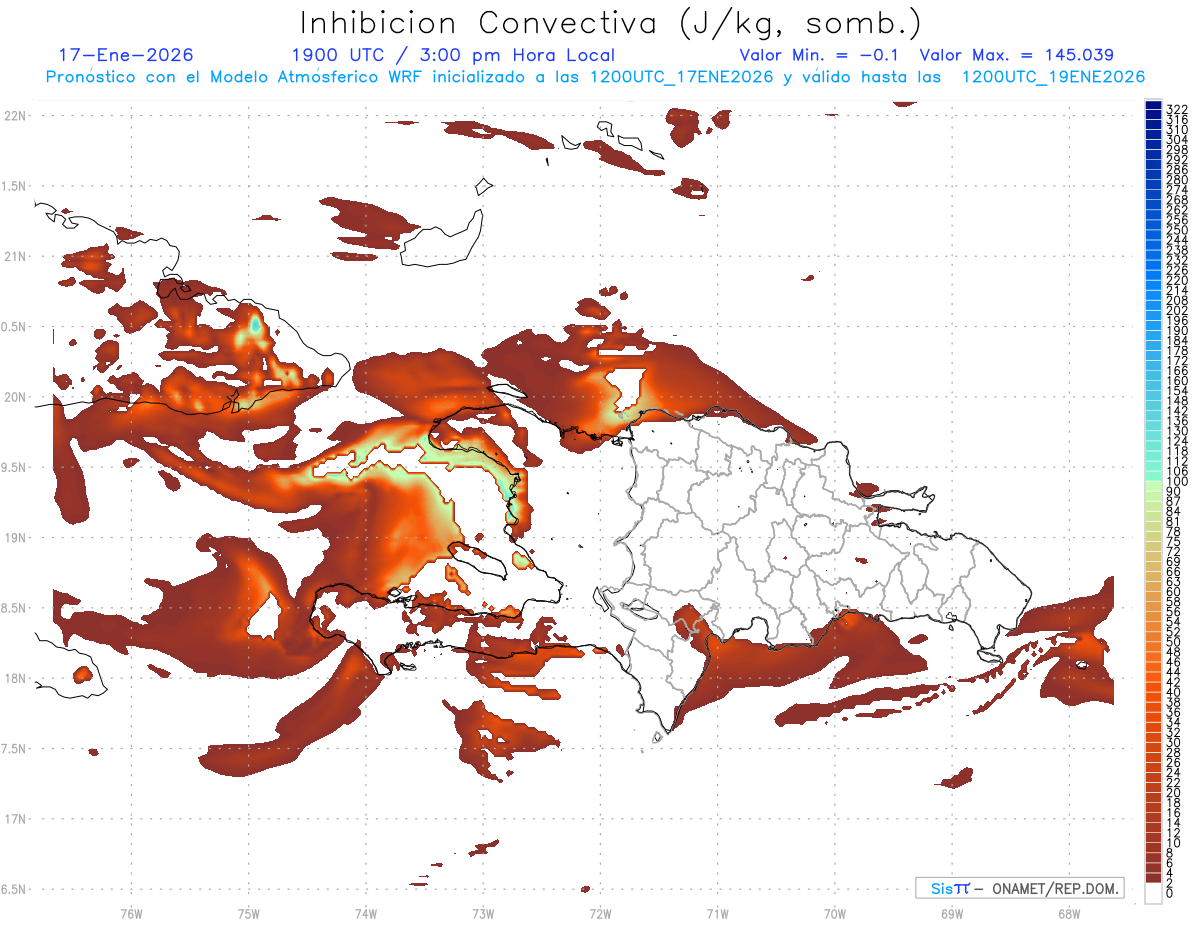Image resolution: width=1200 pixels, height=927 pixels.
Task: Click the "76W" longitude label
Action: (131, 913)
